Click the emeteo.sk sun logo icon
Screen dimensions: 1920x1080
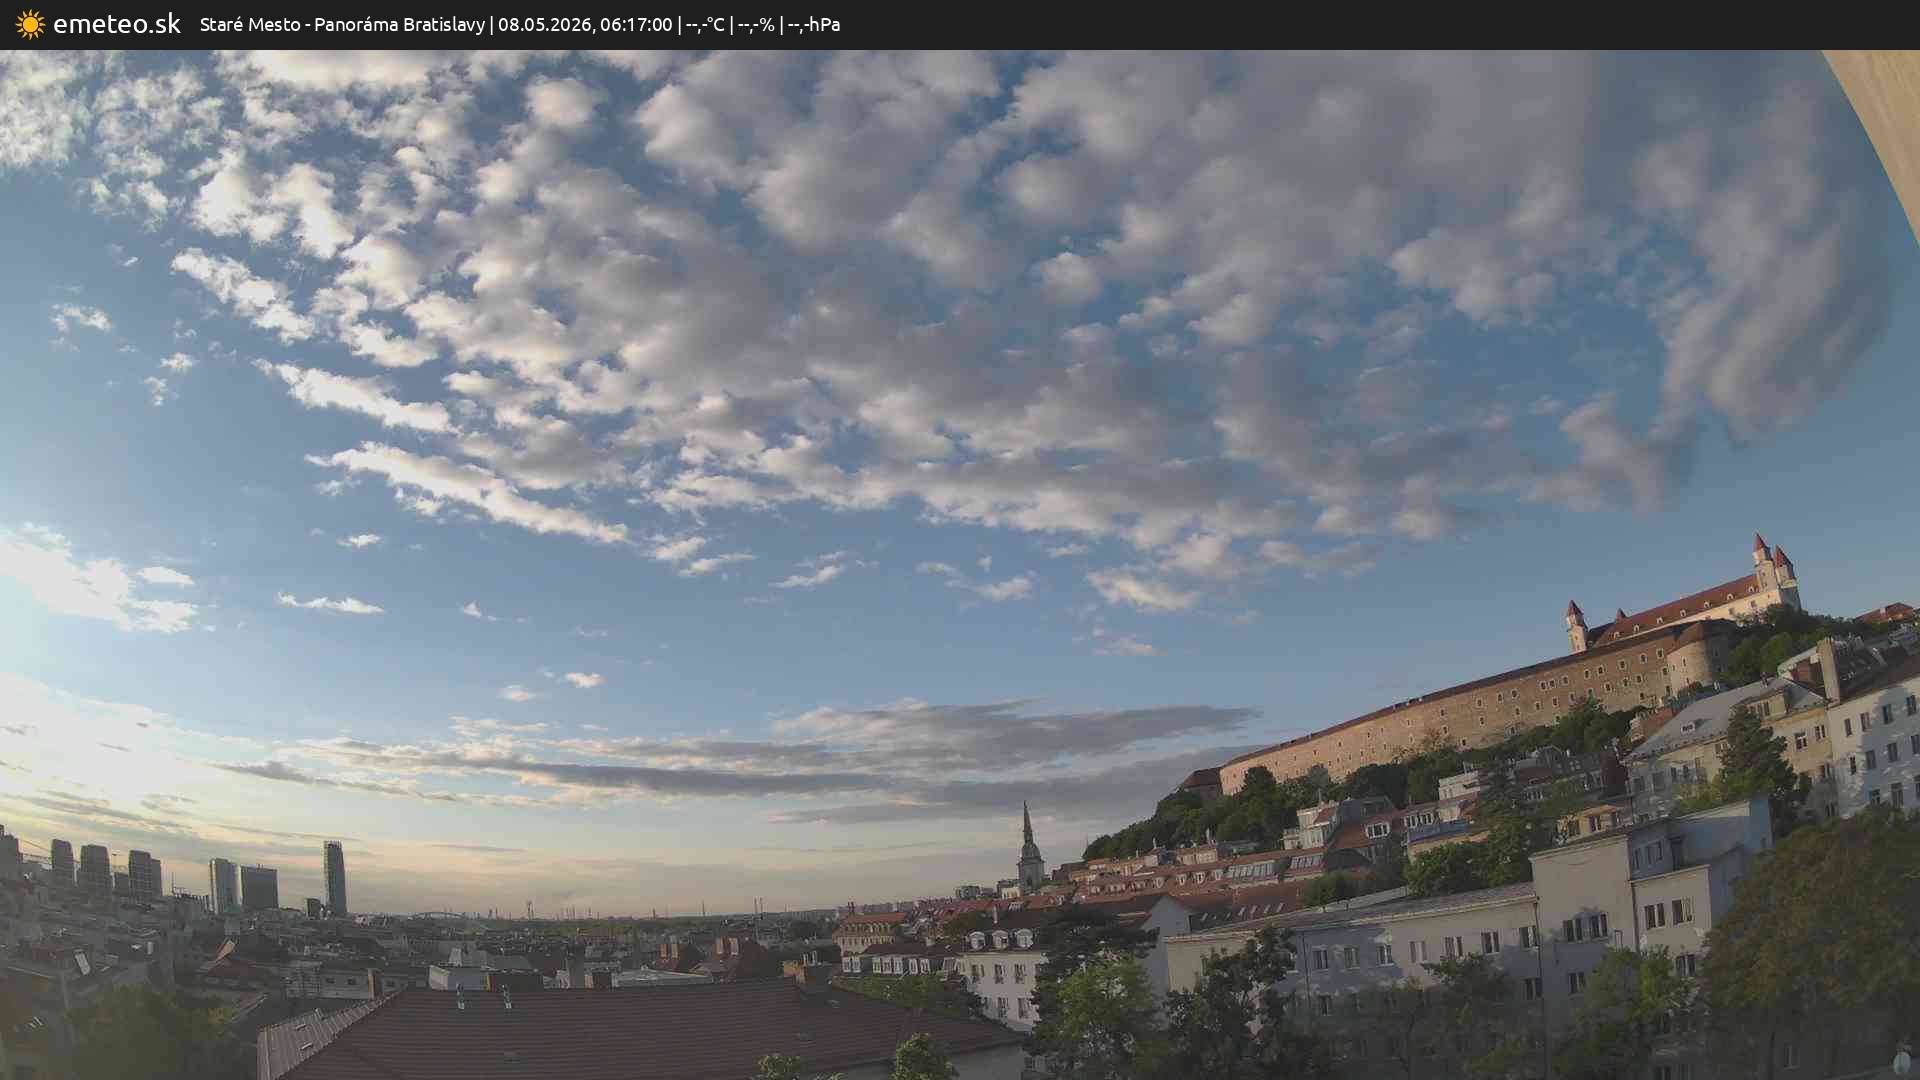click(30, 25)
